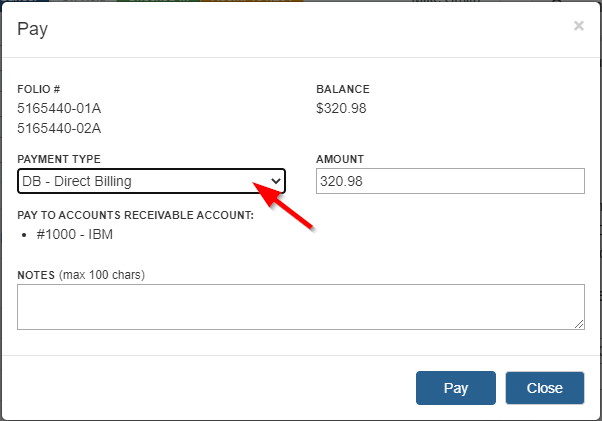Click inside the Notes text area
The width and height of the screenshot is (602, 421).
pos(300,306)
